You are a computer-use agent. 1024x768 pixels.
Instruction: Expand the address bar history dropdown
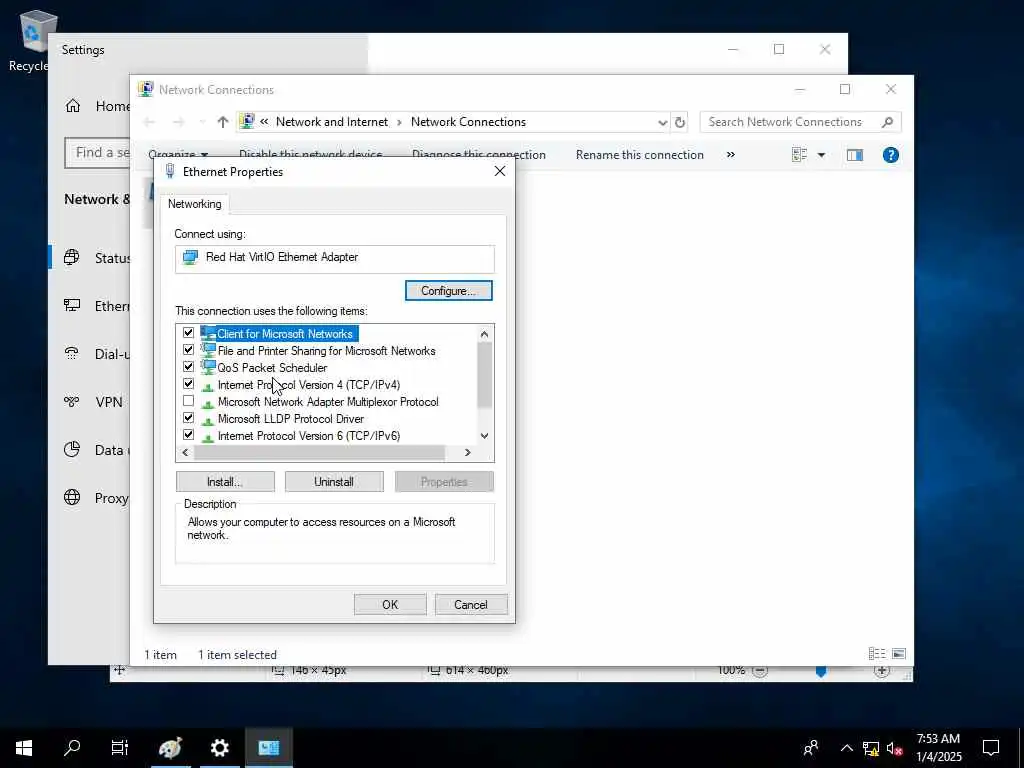[x=662, y=122]
